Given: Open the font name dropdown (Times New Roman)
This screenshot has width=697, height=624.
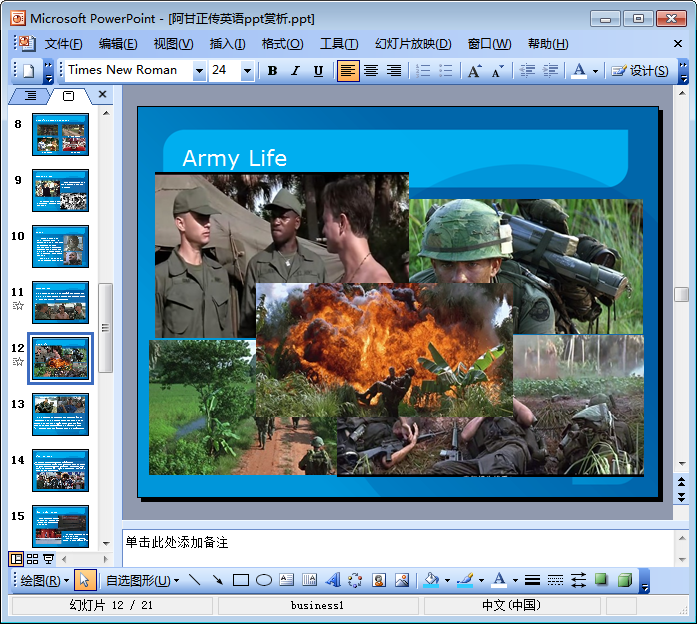Looking at the screenshot, I should tap(199, 71).
